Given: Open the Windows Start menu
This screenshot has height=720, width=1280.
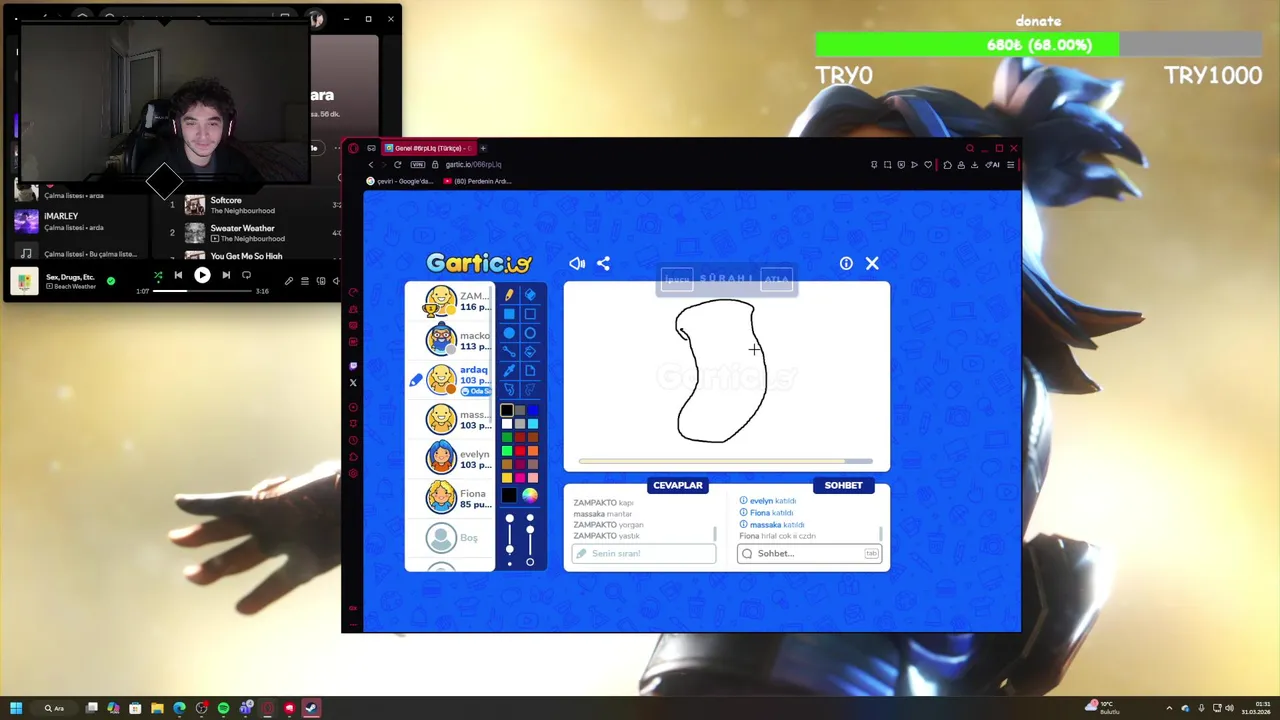Looking at the screenshot, I should coord(16,708).
